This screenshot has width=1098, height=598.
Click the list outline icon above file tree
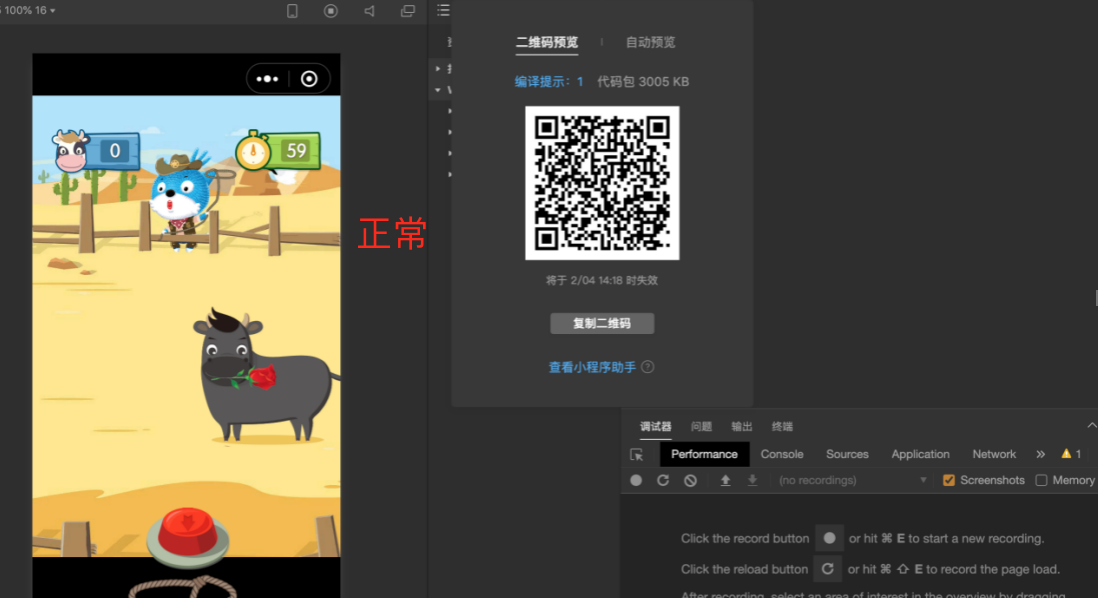coord(443,10)
